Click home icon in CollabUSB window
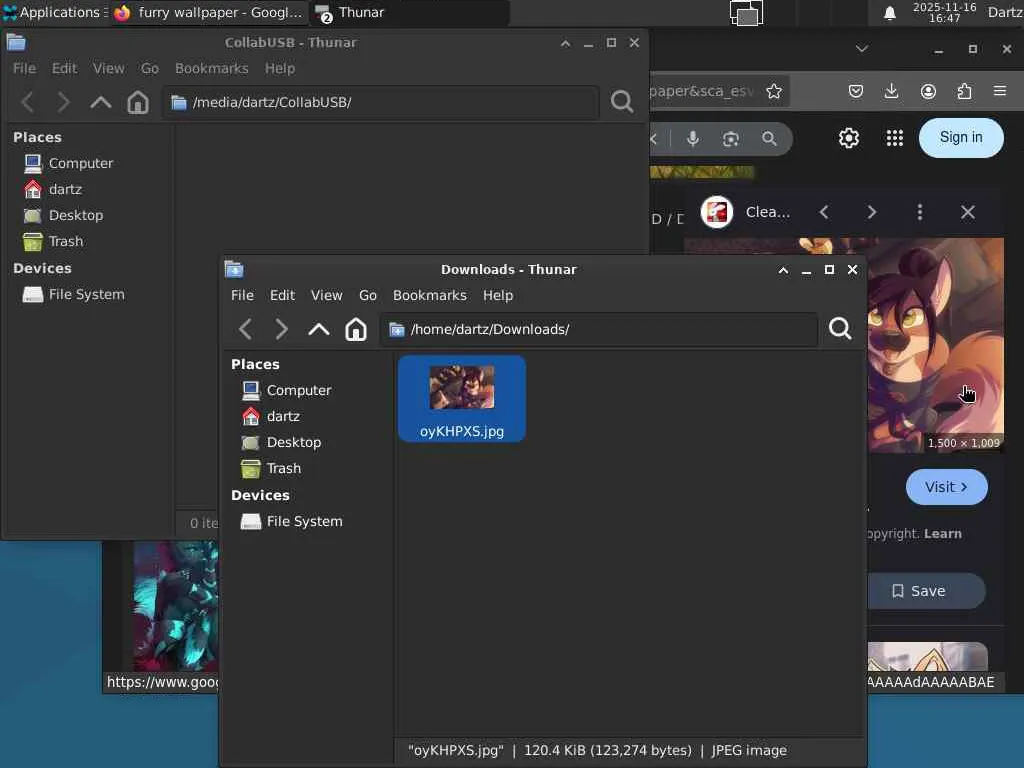Image resolution: width=1024 pixels, height=768 pixels. (138, 103)
